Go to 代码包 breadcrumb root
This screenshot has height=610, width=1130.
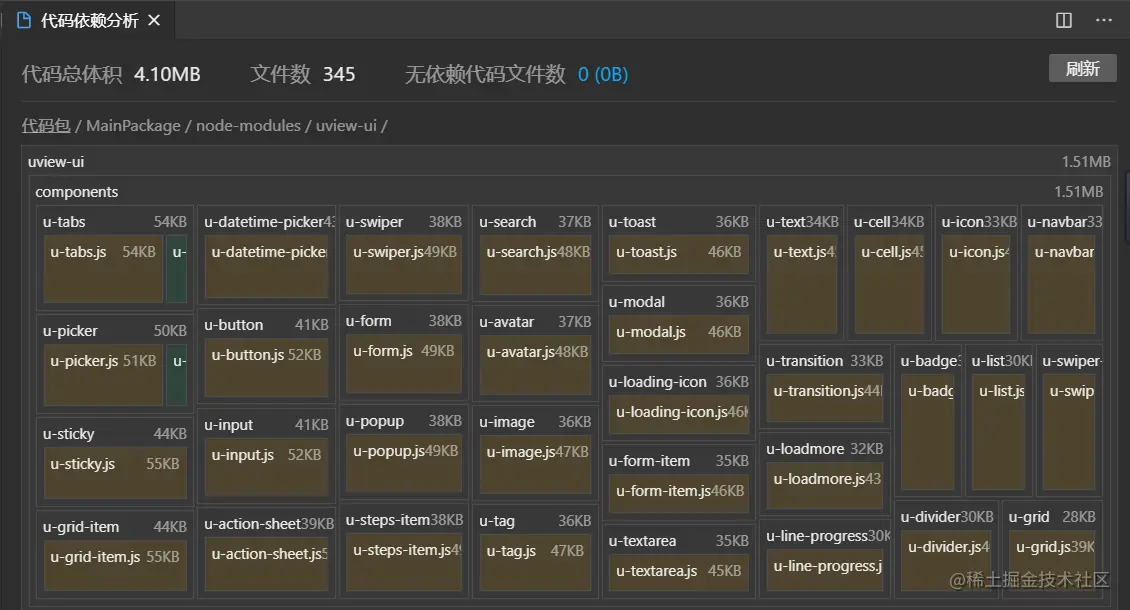[46, 125]
